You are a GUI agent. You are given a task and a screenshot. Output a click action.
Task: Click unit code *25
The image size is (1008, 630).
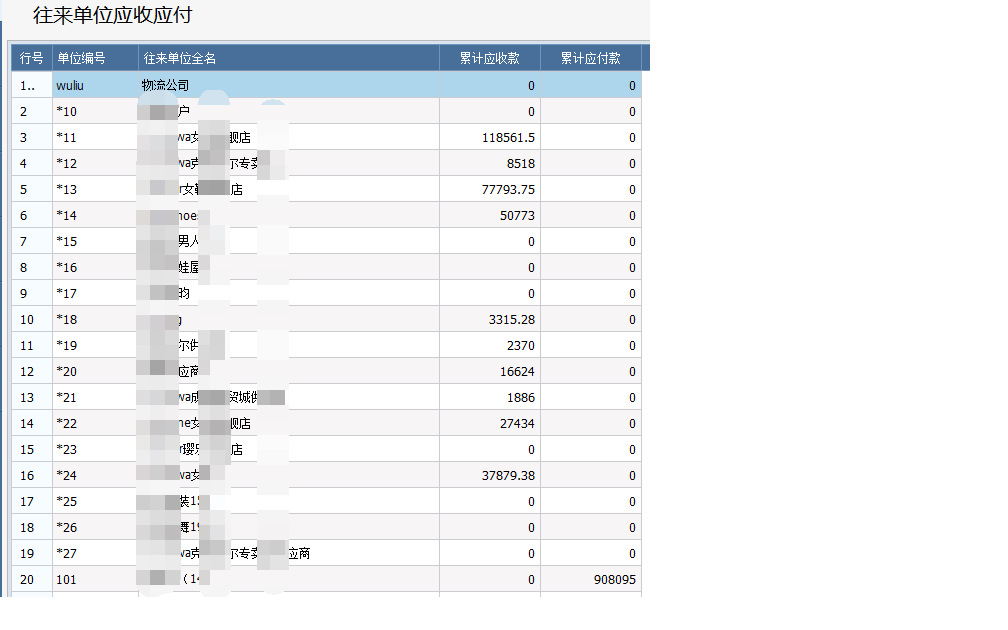95,501
